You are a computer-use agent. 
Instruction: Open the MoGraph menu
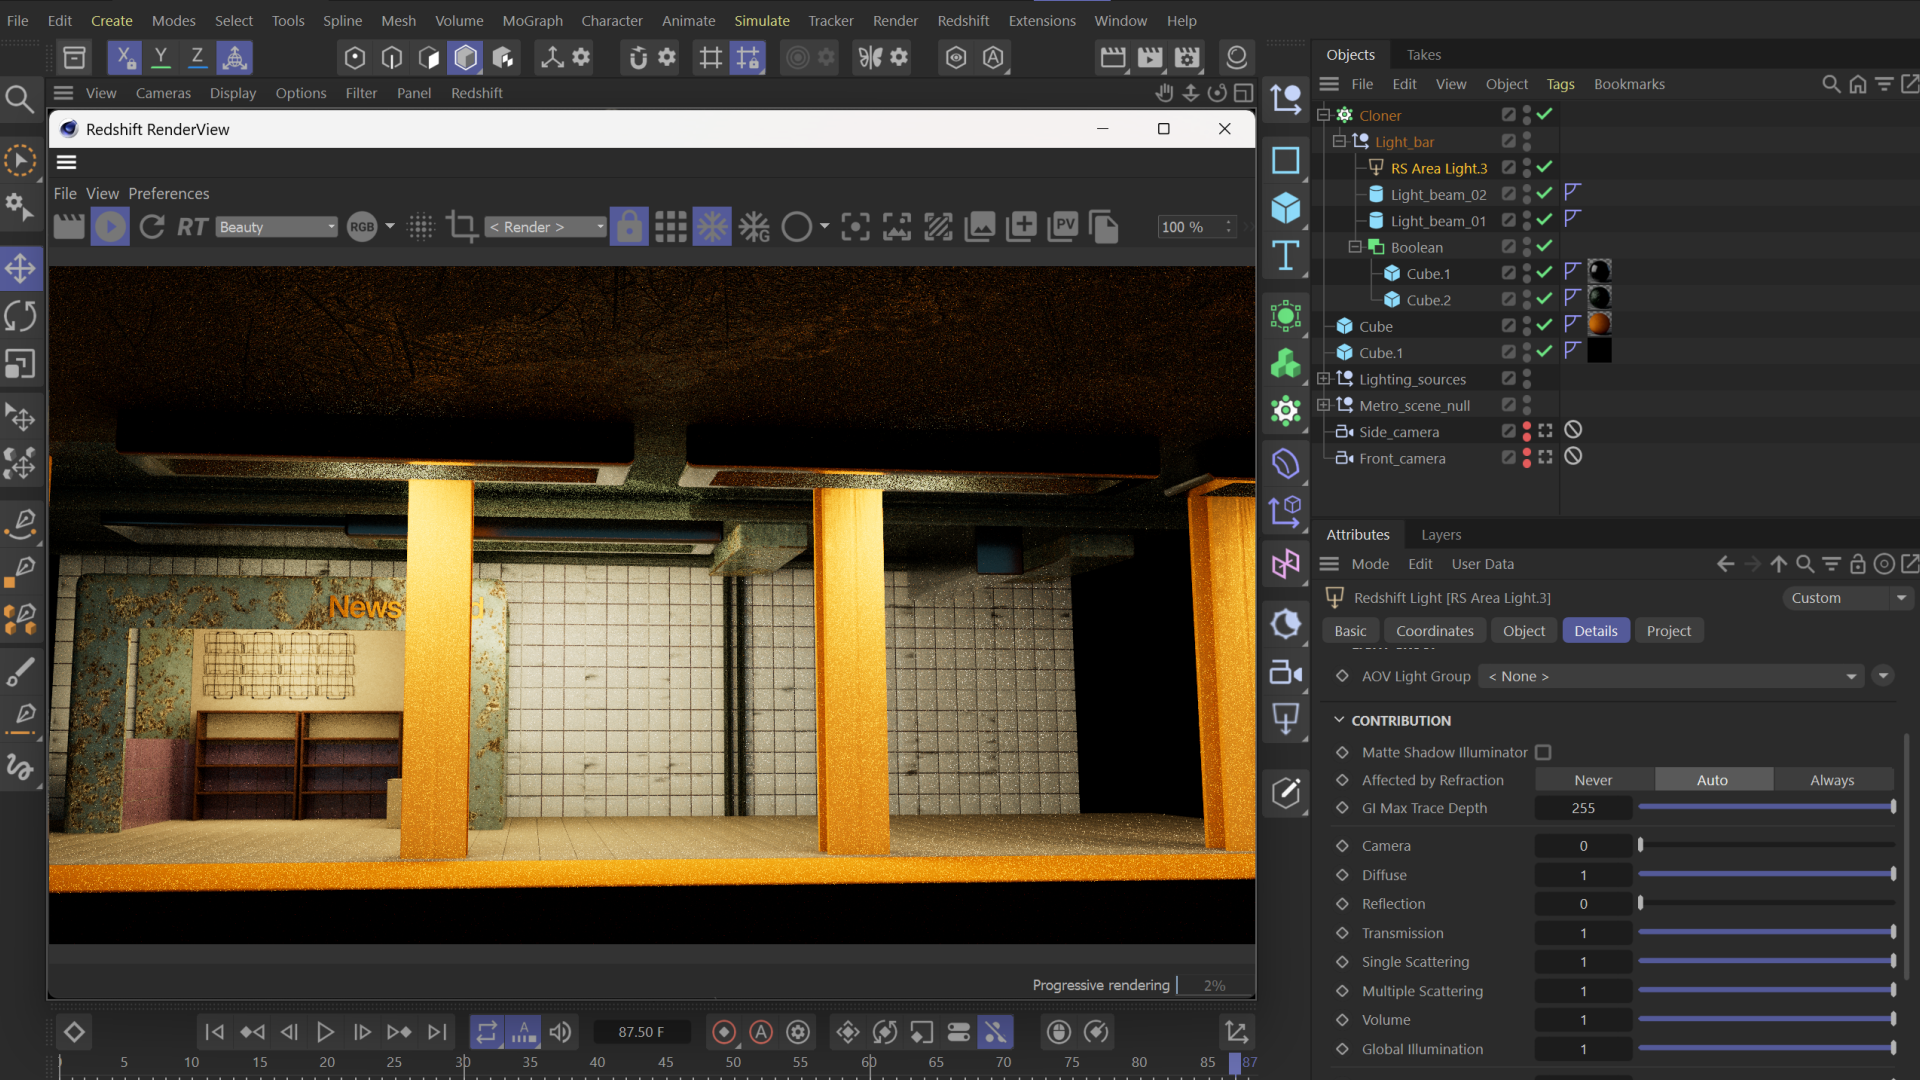(x=532, y=20)
